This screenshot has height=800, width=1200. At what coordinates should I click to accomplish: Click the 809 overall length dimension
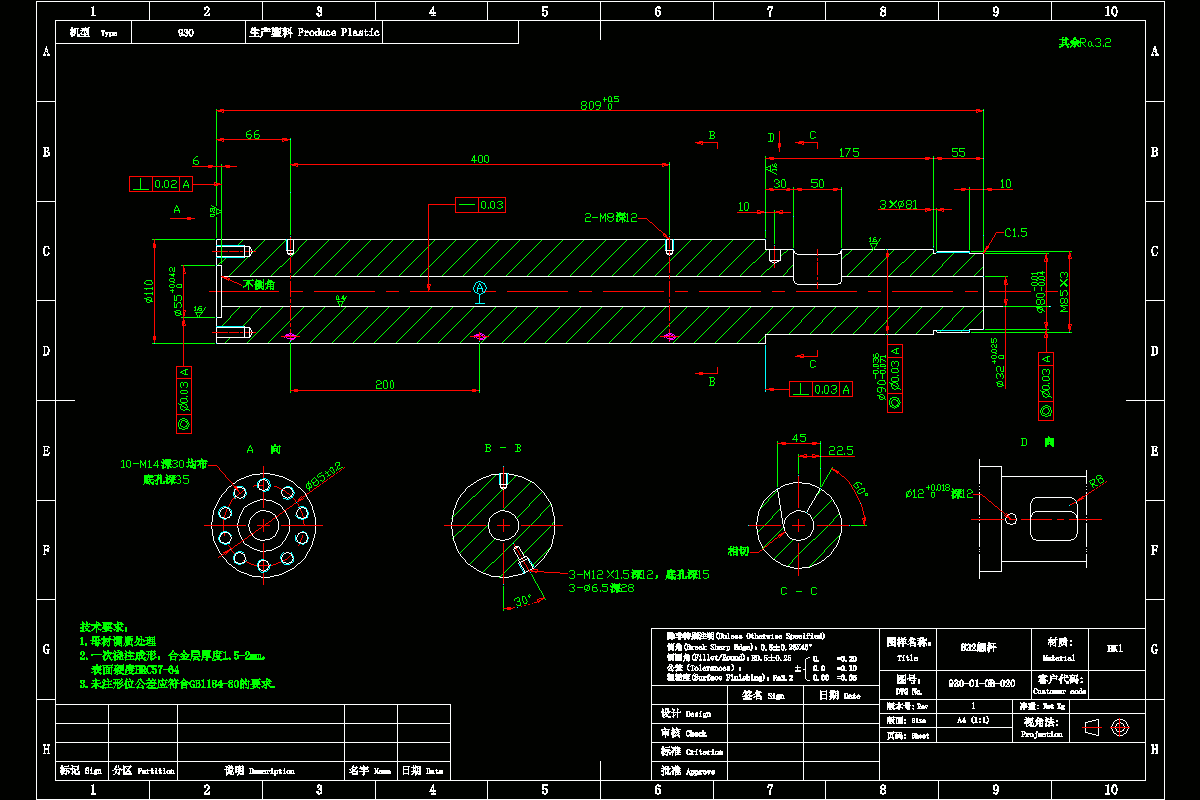(x=600, y=102)
